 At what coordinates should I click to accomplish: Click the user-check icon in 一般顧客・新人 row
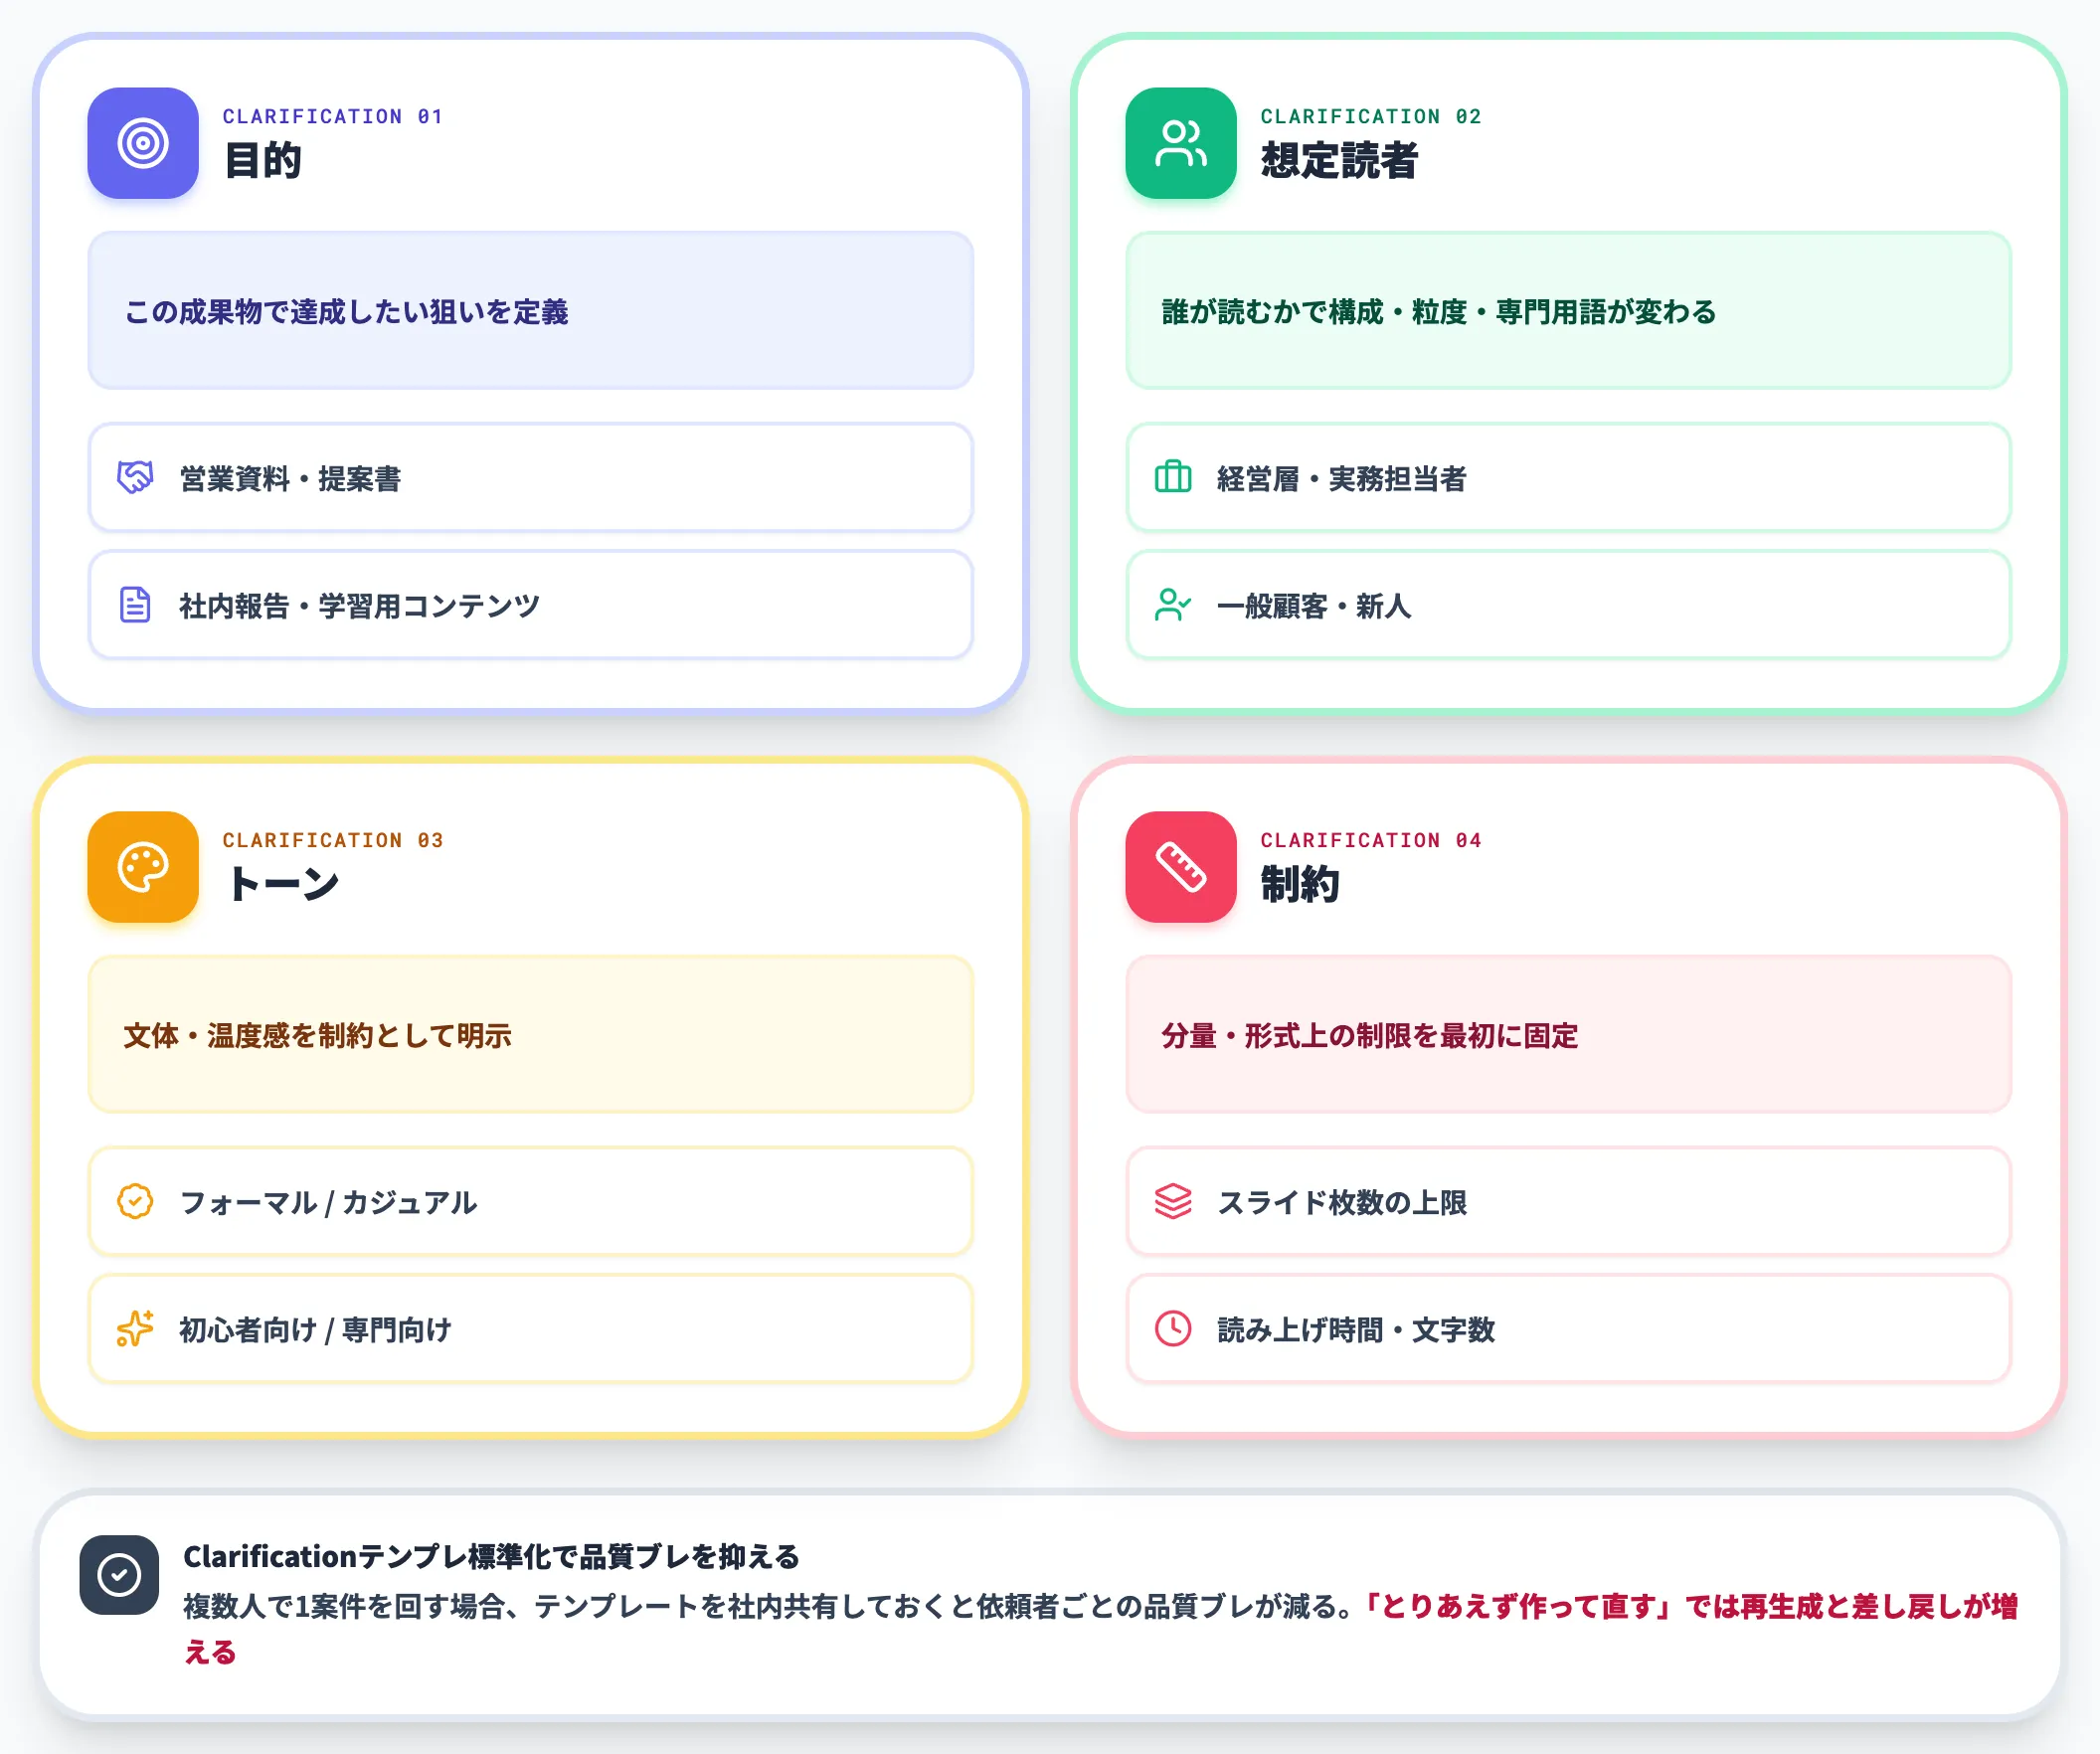click(x=1173, y=605)
